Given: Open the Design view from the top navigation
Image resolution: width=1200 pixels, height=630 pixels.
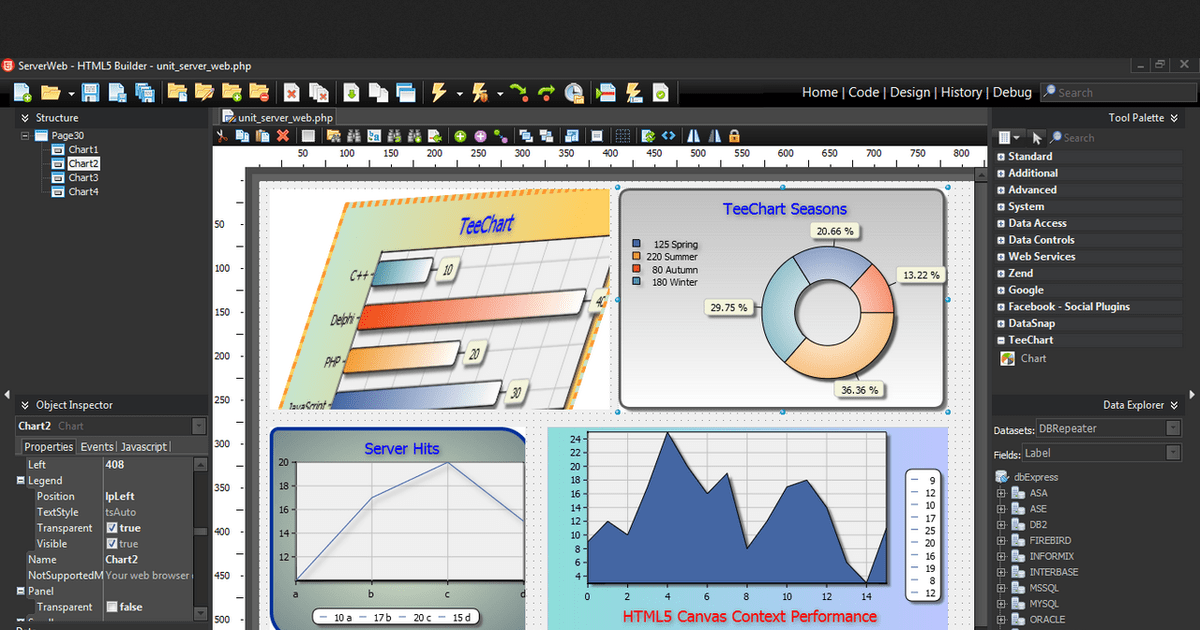Looking at the screenshot, I should pos(910,91).
